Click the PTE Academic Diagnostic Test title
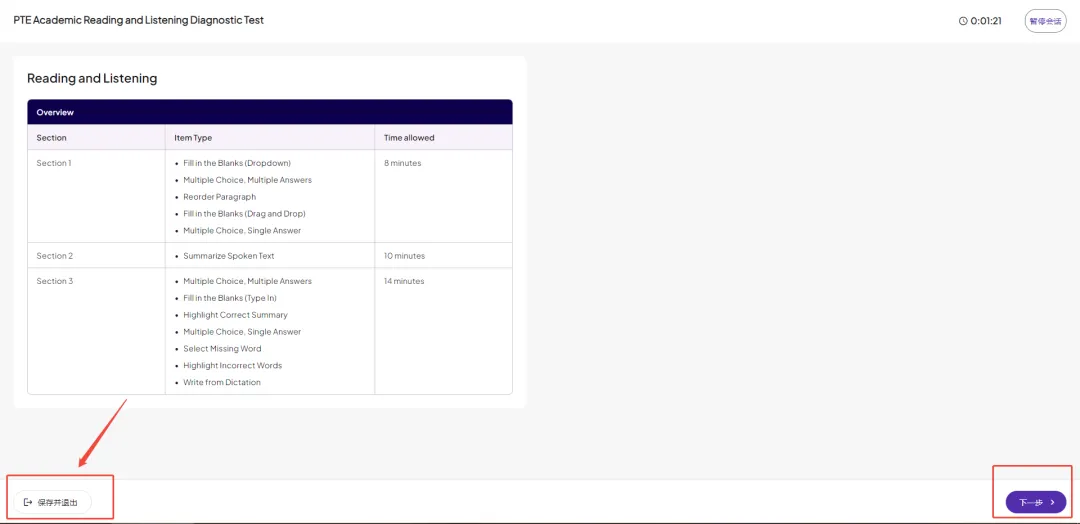 (x=138, y=20)
